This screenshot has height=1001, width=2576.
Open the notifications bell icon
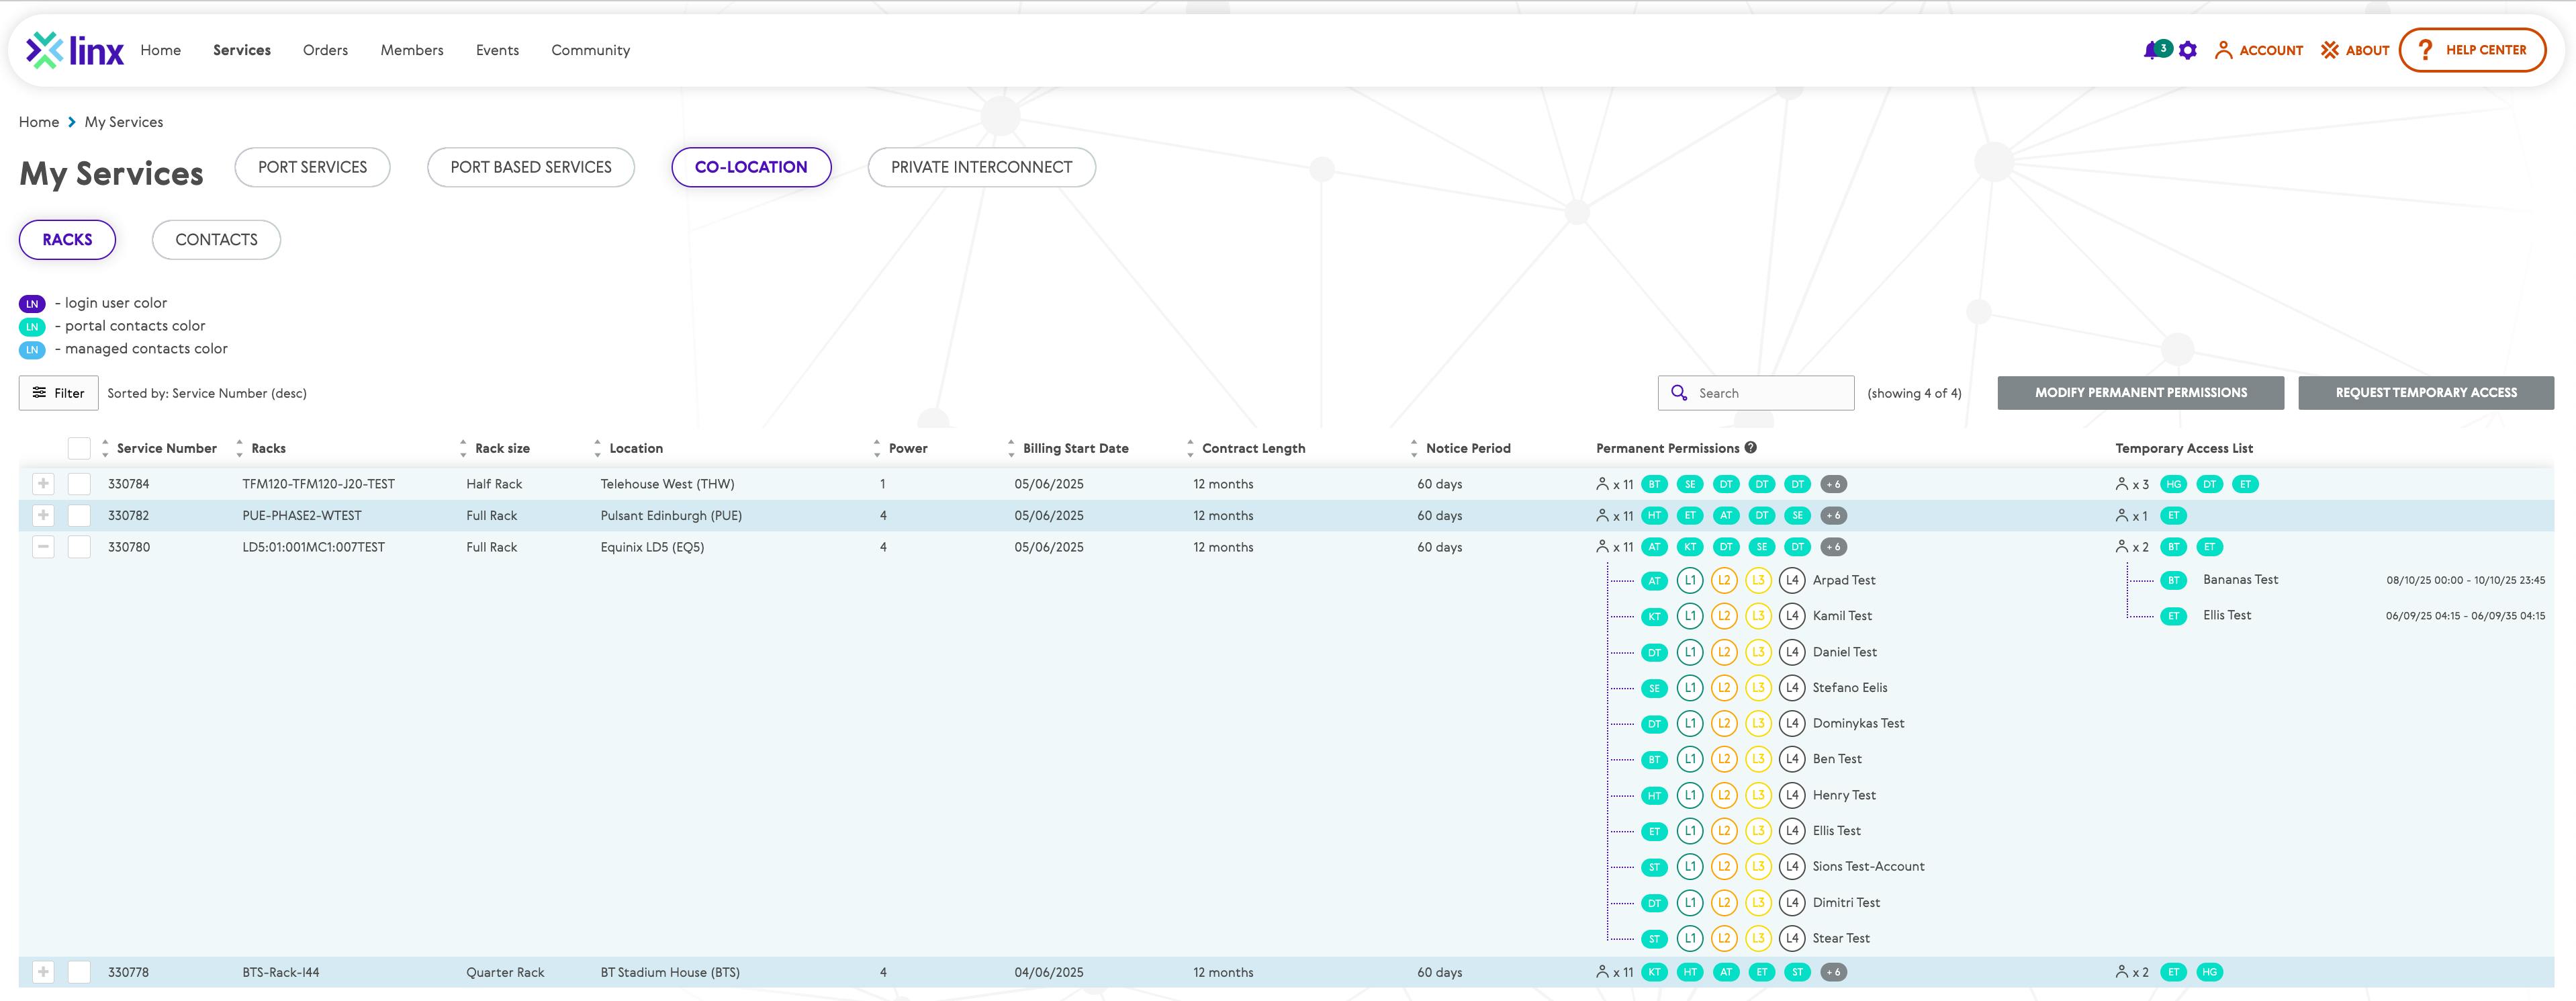pos(2151,50)
